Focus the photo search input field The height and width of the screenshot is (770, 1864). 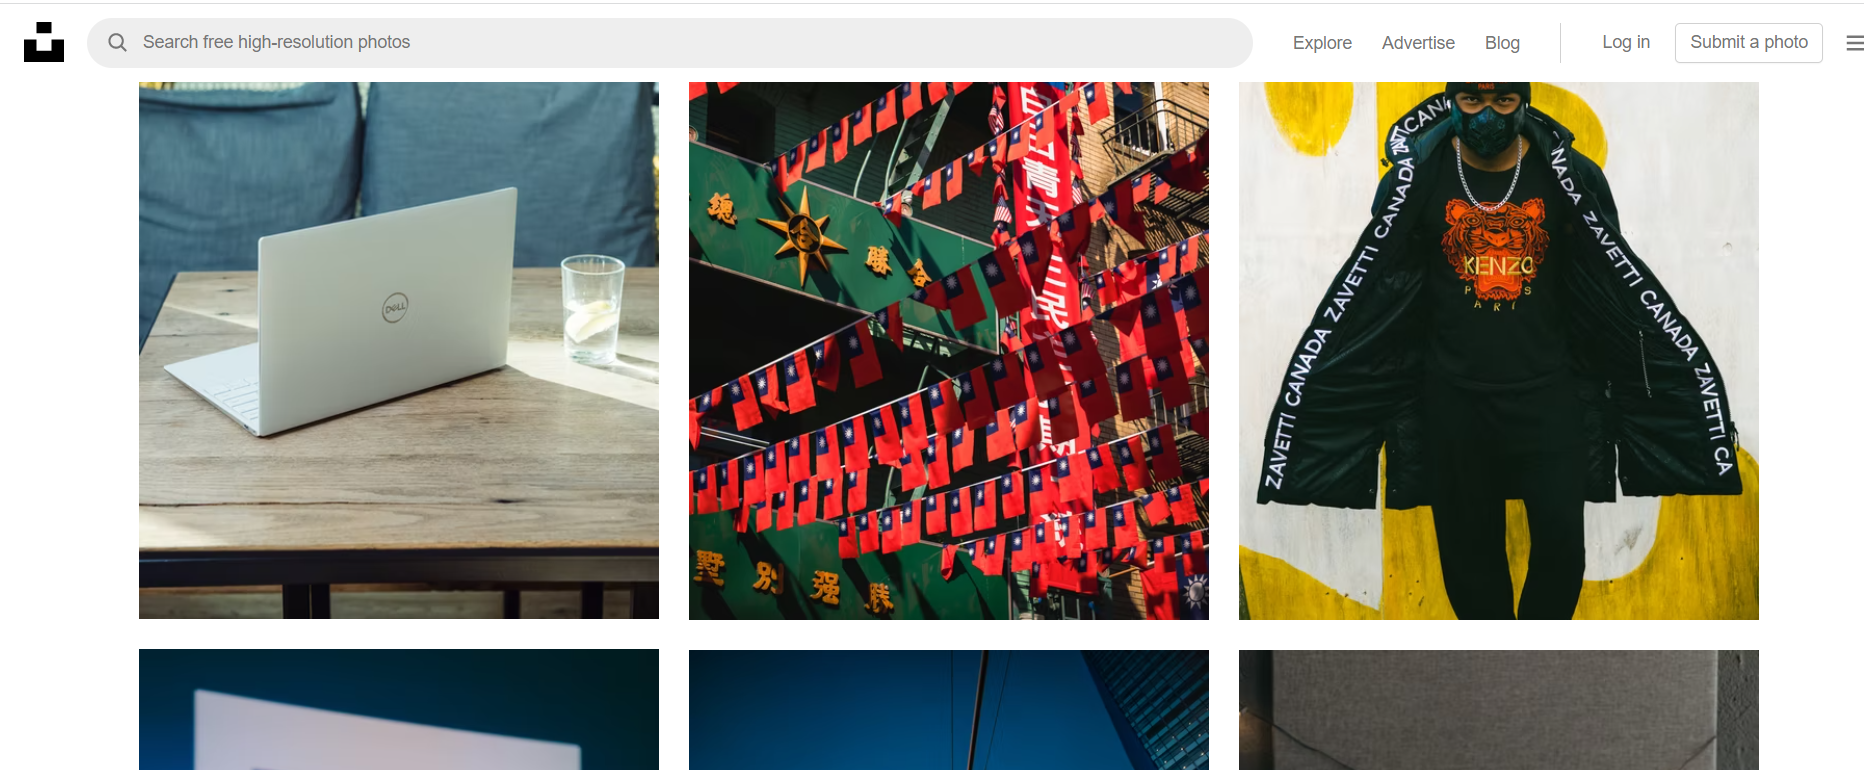pos(670,43)
